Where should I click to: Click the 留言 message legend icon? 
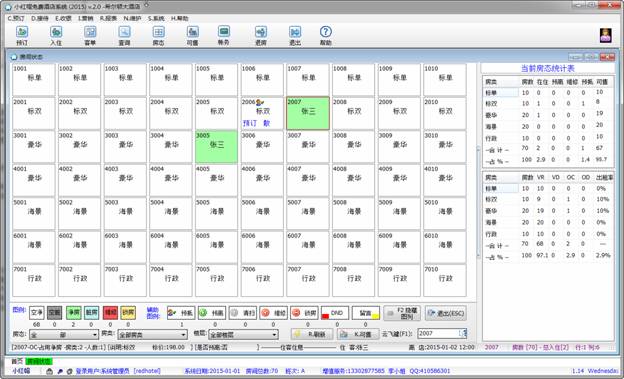366,313
